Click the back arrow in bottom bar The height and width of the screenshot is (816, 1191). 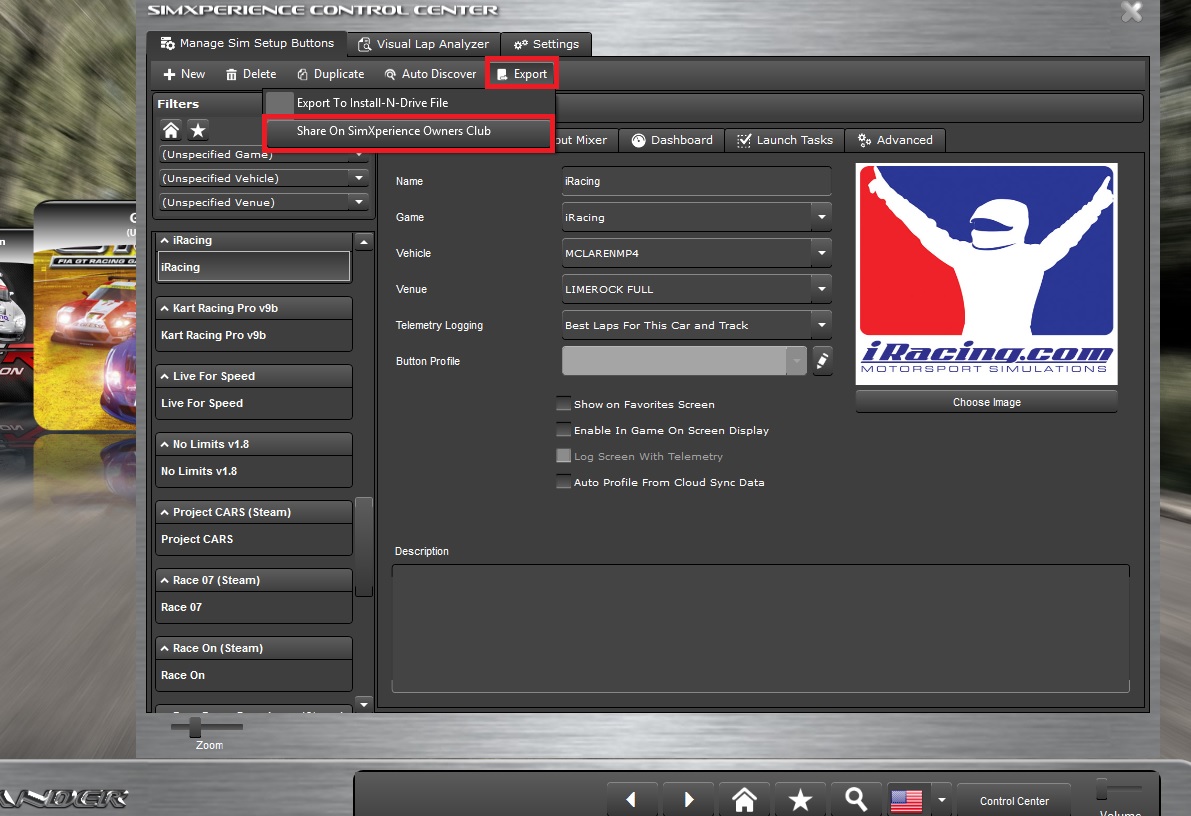click(x=631, y=799)
